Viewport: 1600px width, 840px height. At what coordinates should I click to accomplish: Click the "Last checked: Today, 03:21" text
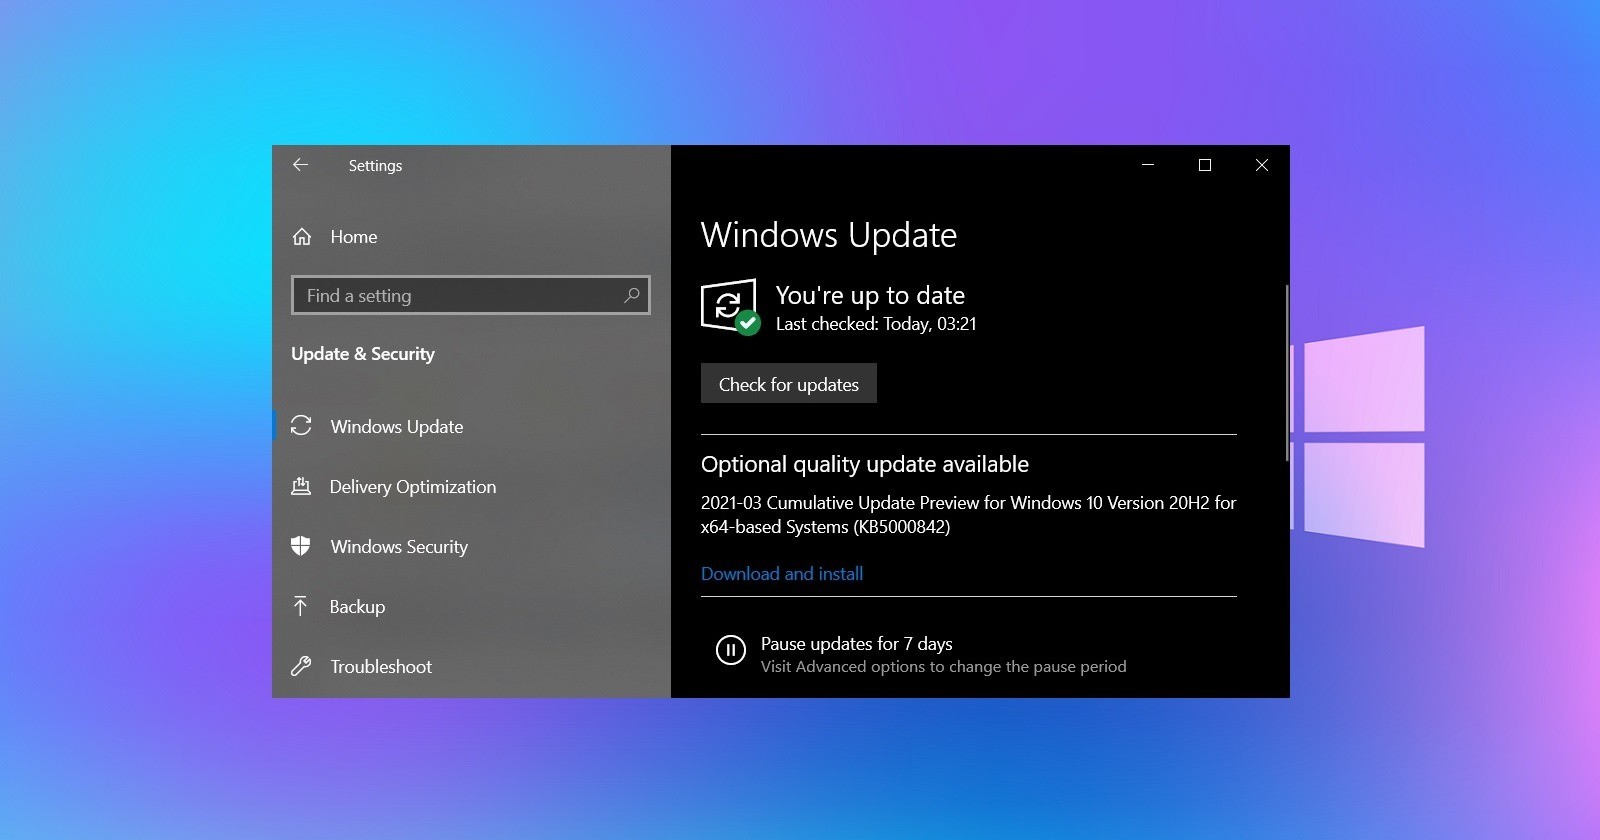click(876, 324)
